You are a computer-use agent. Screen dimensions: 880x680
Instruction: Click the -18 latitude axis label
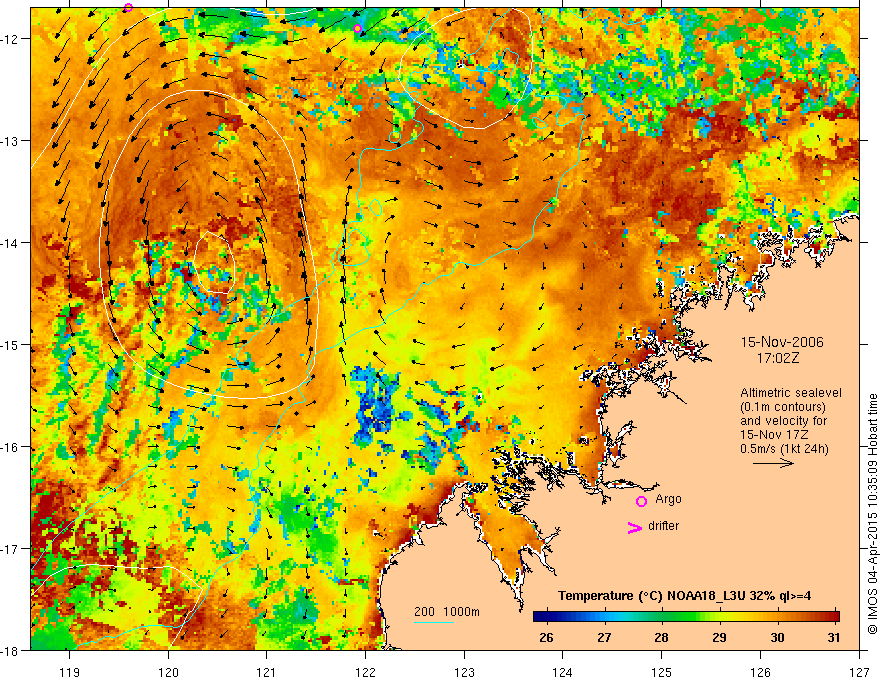[x=11, y=650]
